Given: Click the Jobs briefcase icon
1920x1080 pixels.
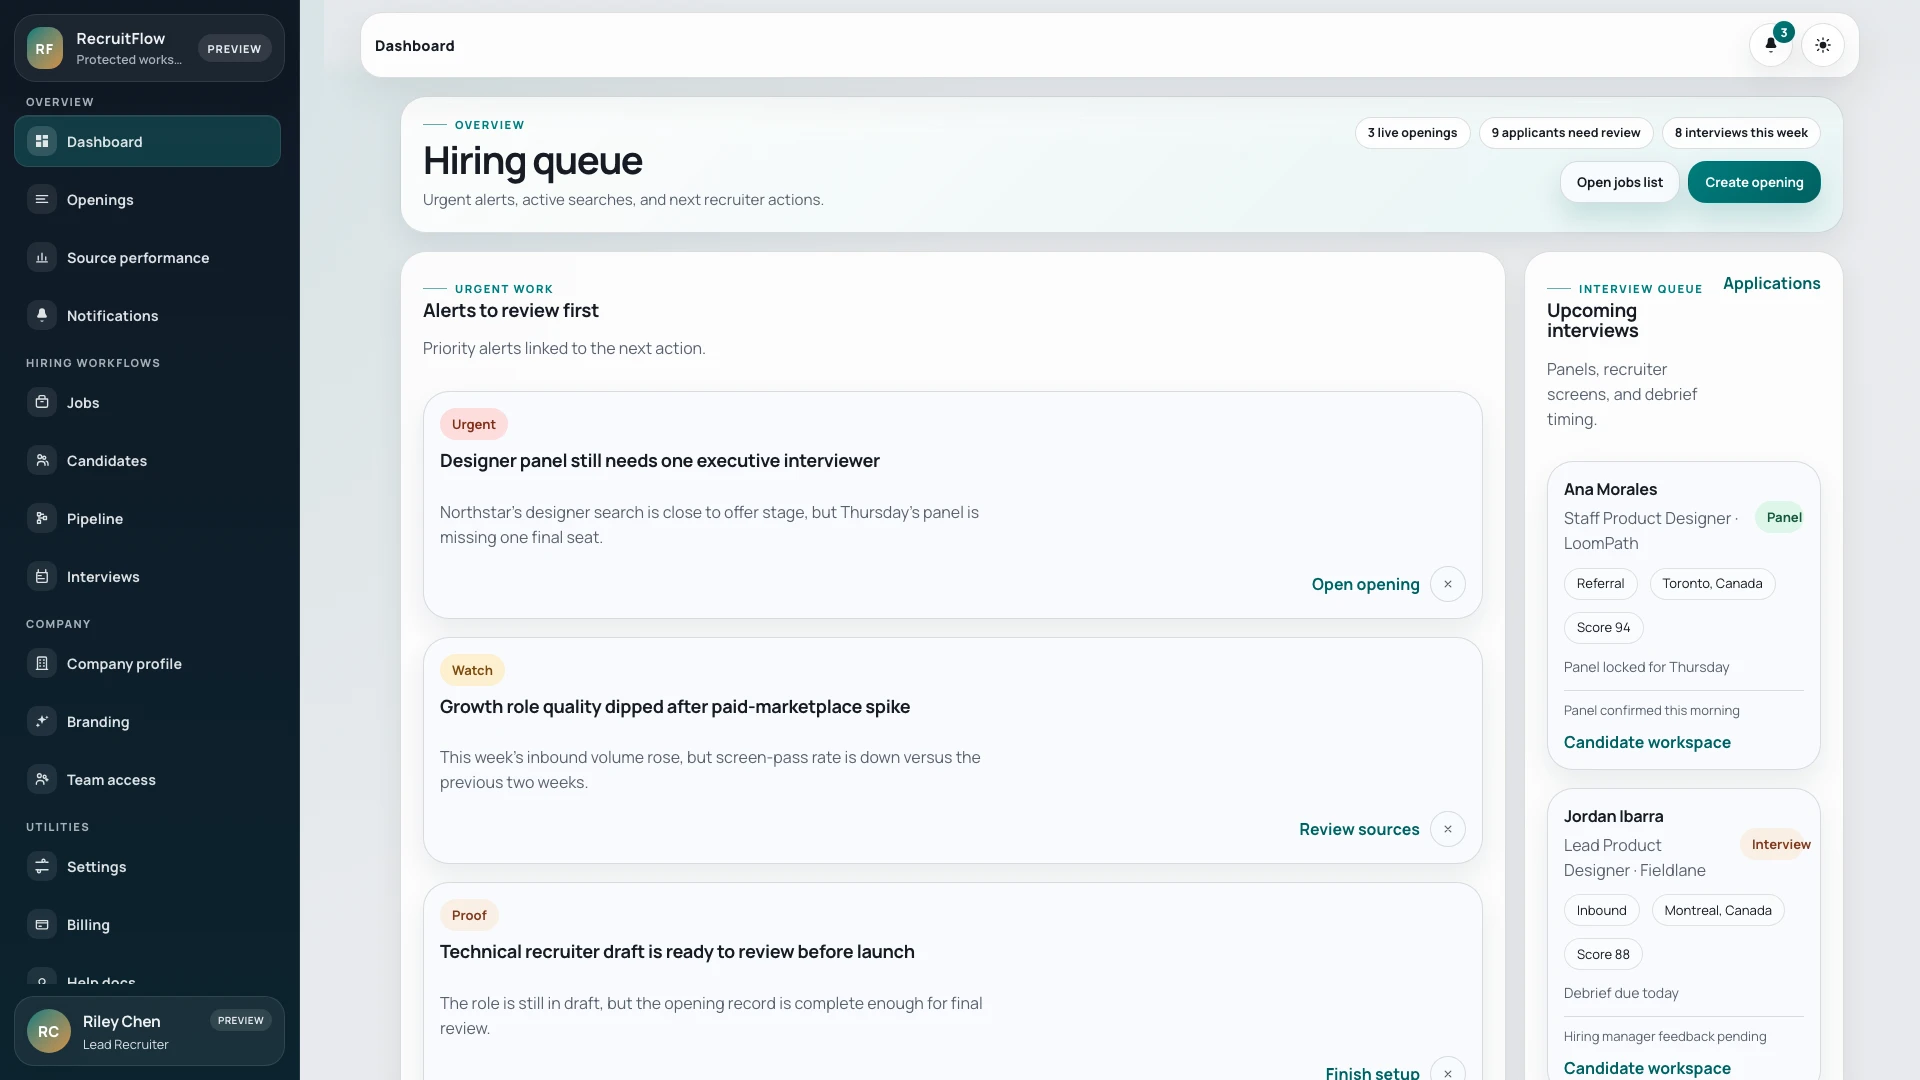Looking at the screenshot, I should [42, 402].
